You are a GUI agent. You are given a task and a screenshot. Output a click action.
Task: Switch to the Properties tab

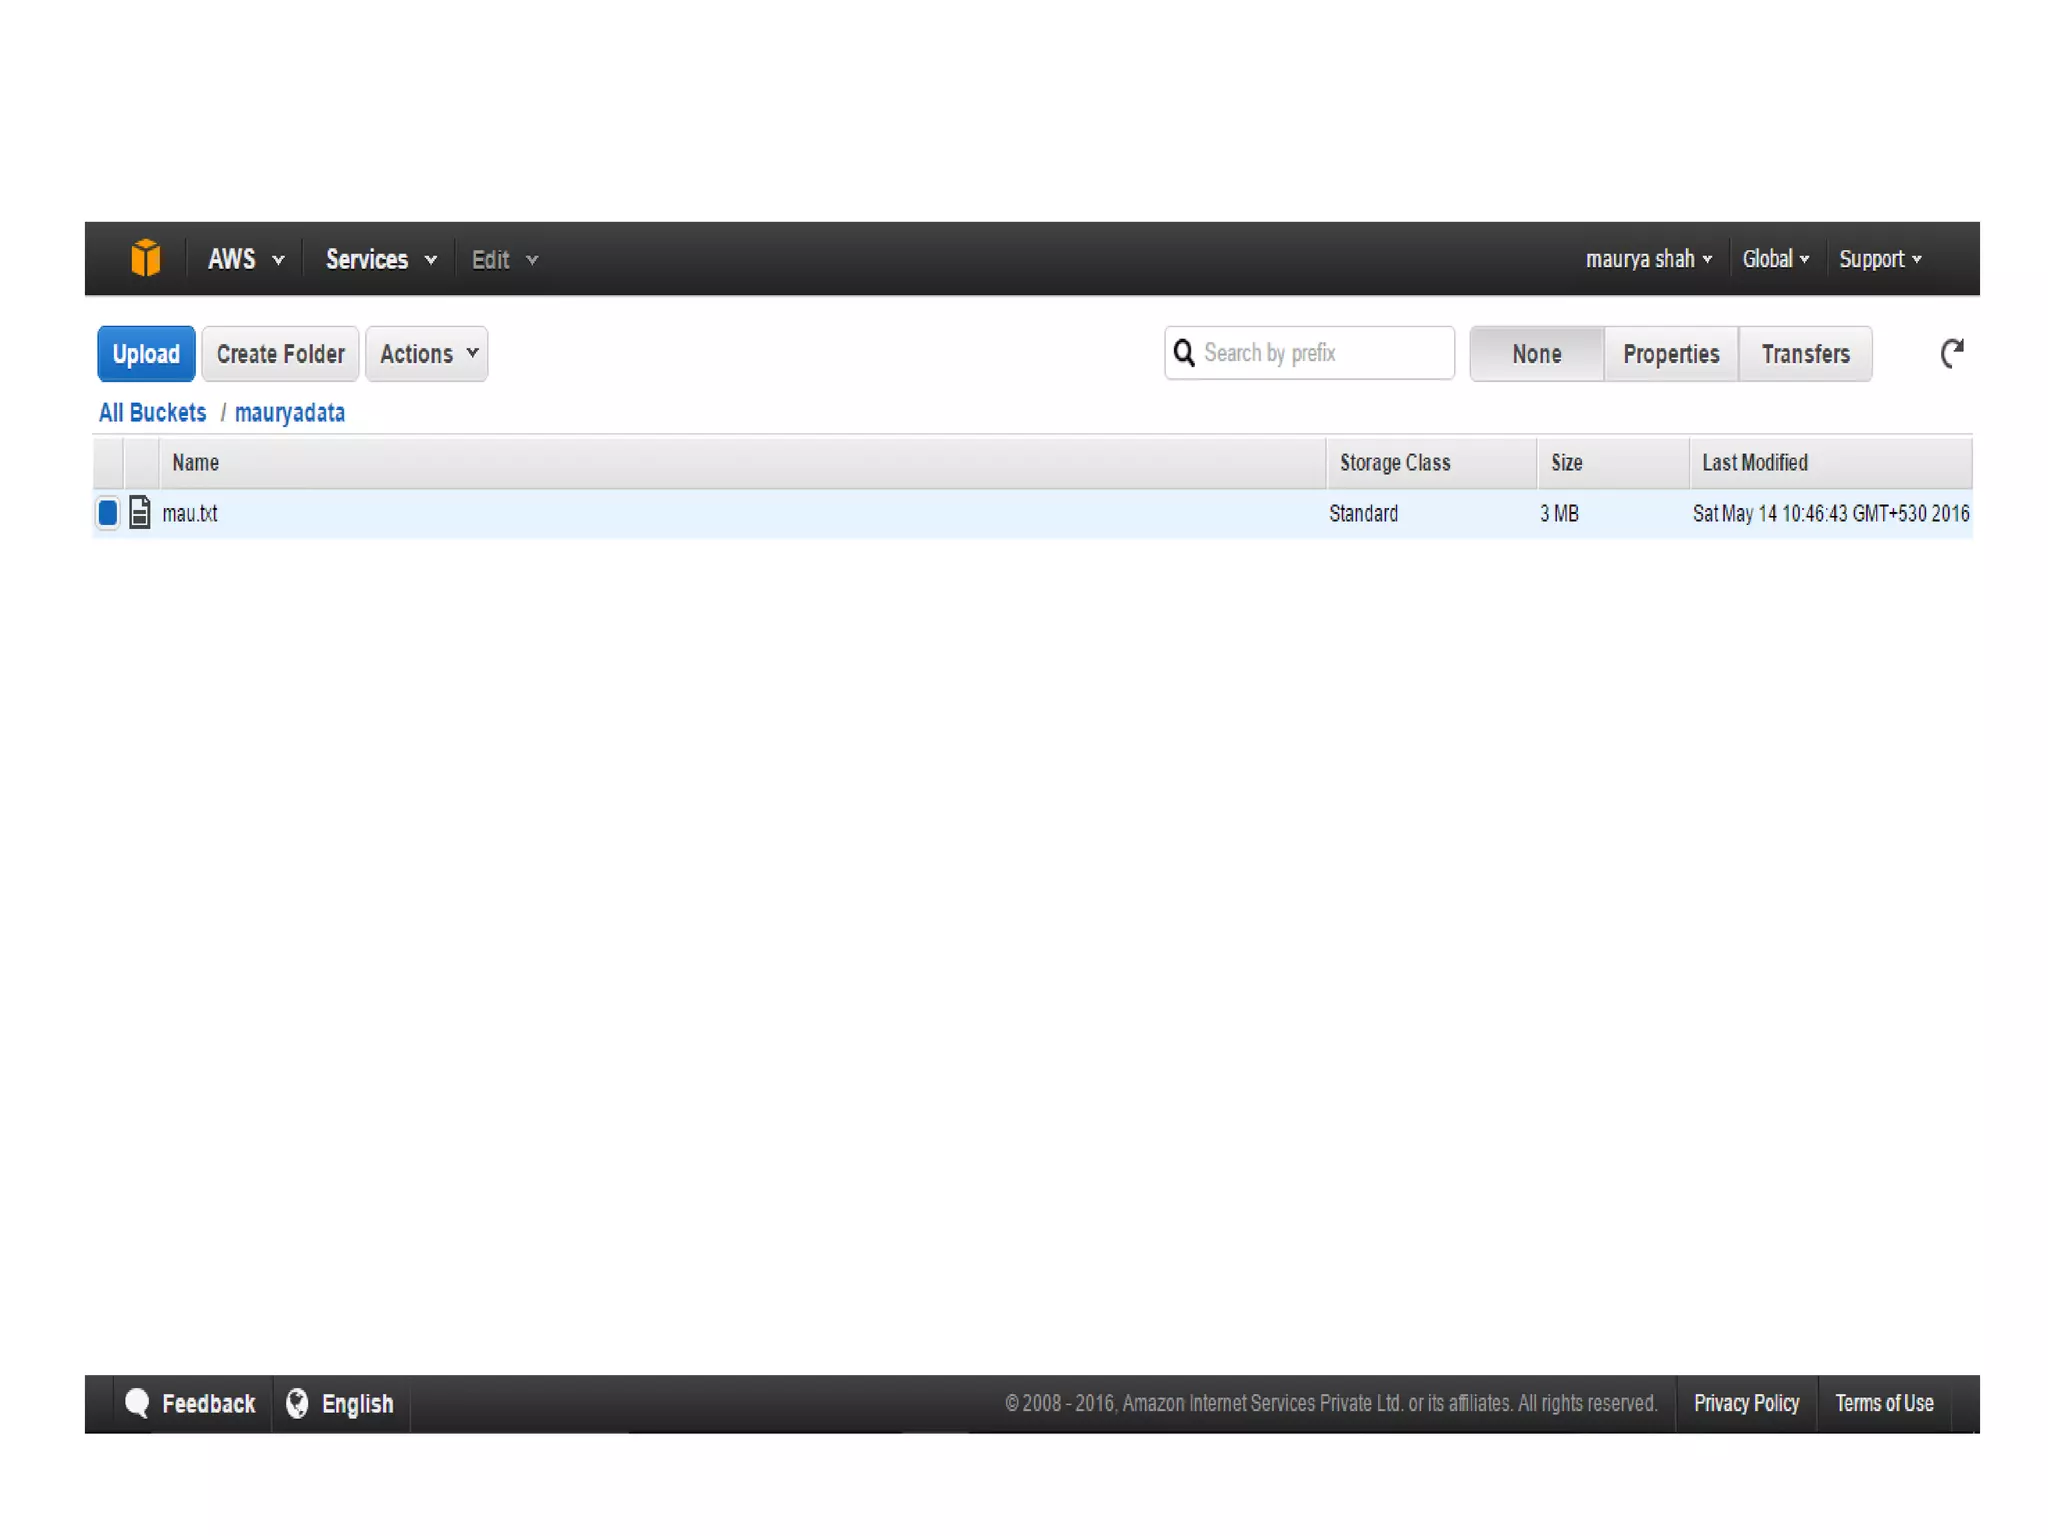(x=1670, y=354)
